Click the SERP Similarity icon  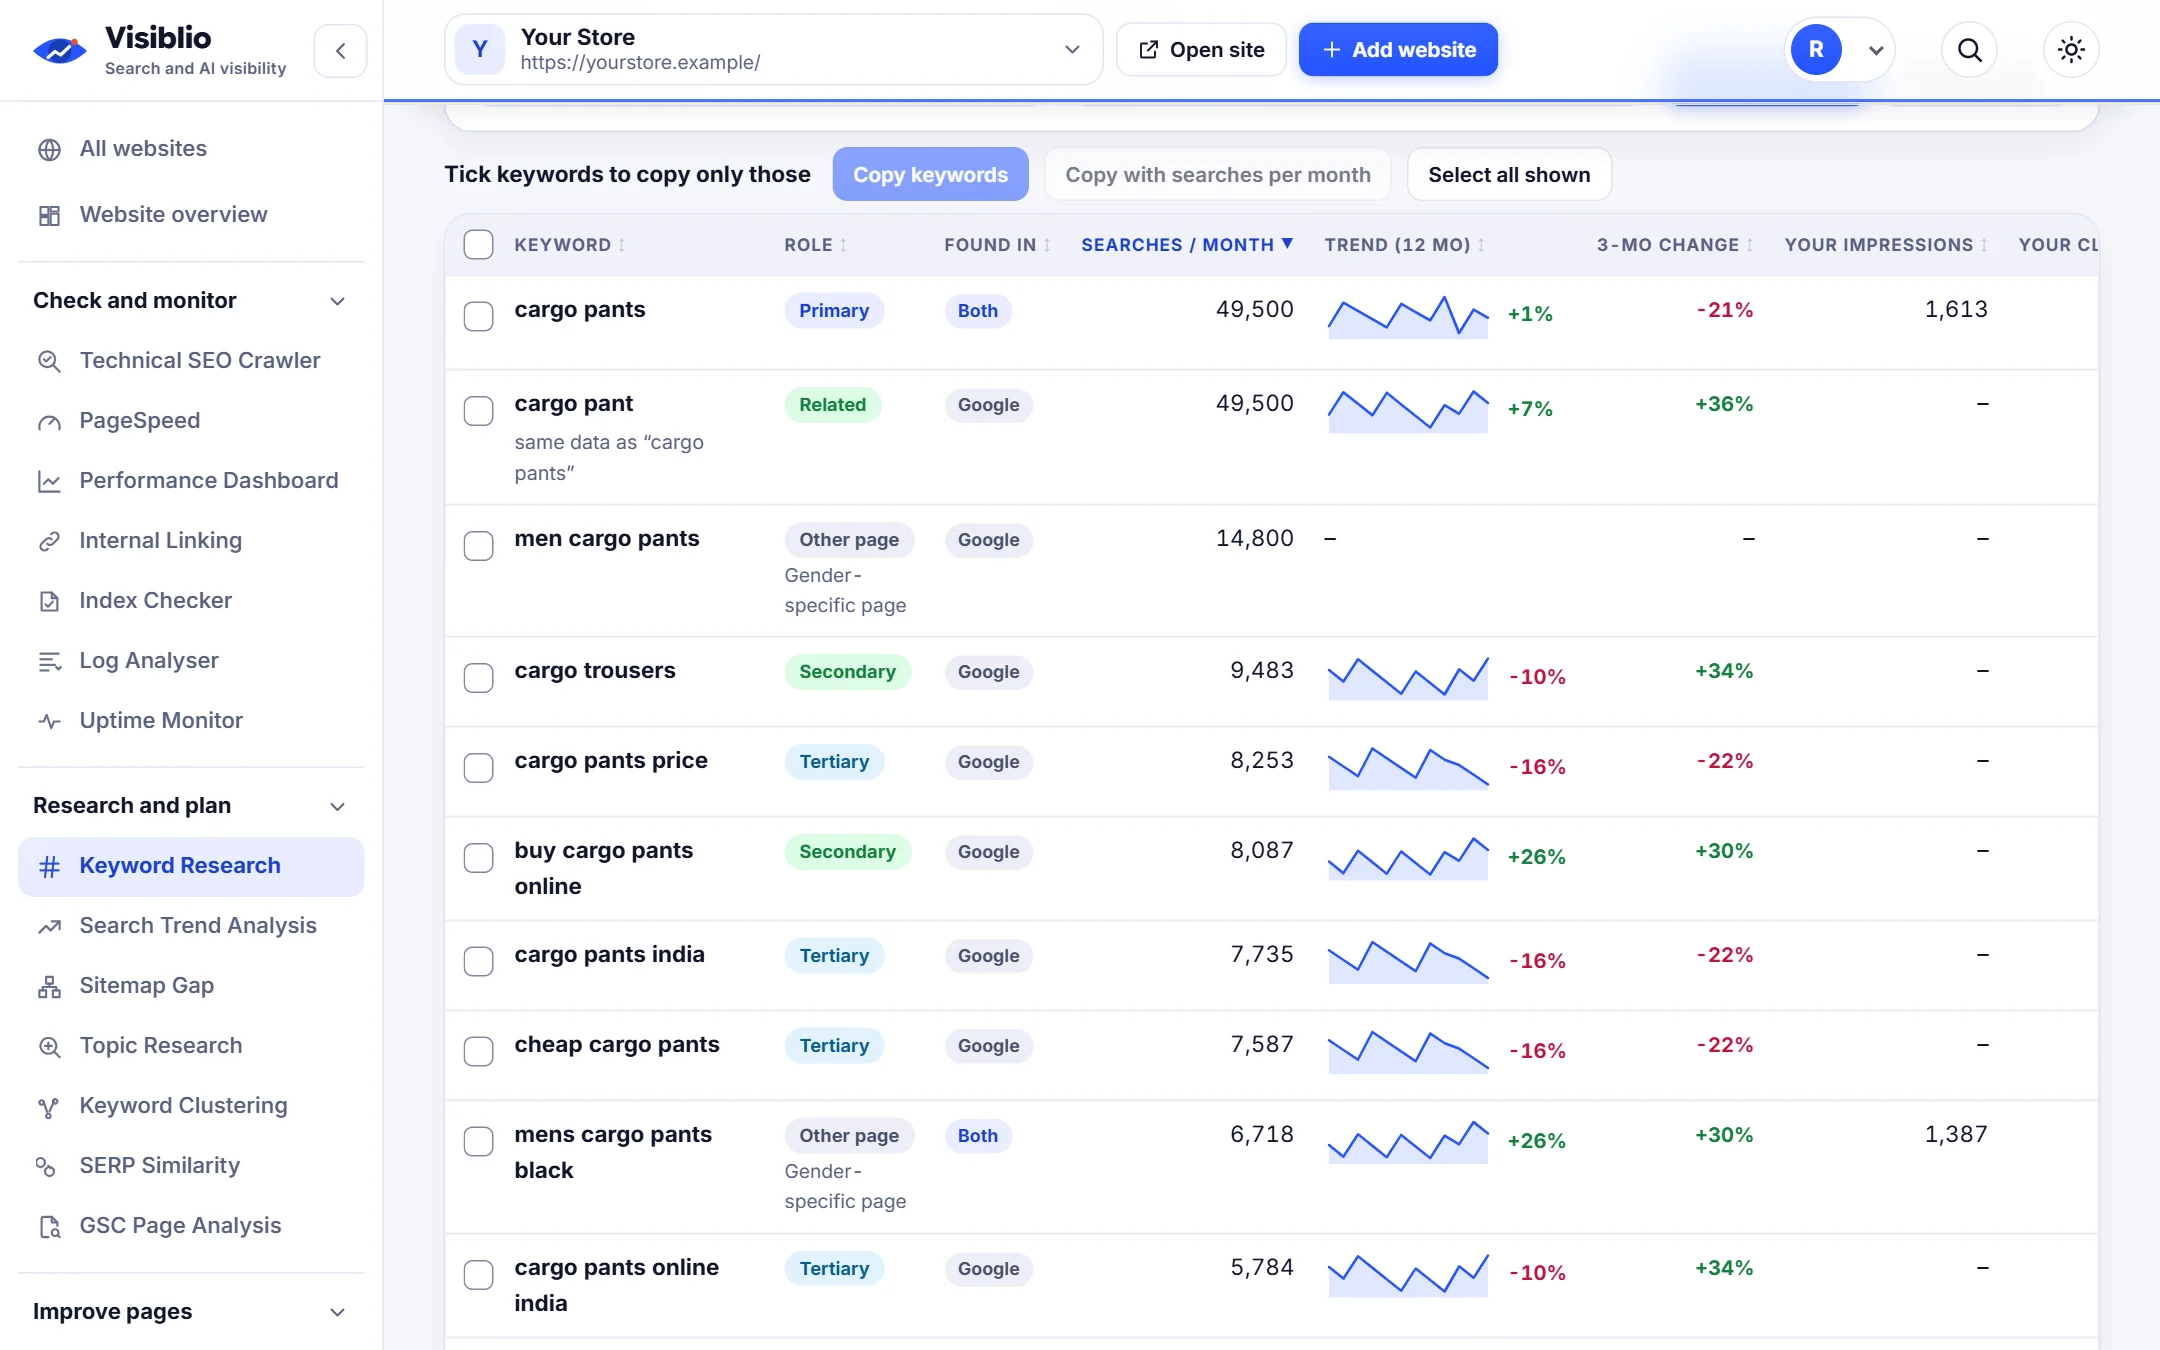tap(45, 1167)
